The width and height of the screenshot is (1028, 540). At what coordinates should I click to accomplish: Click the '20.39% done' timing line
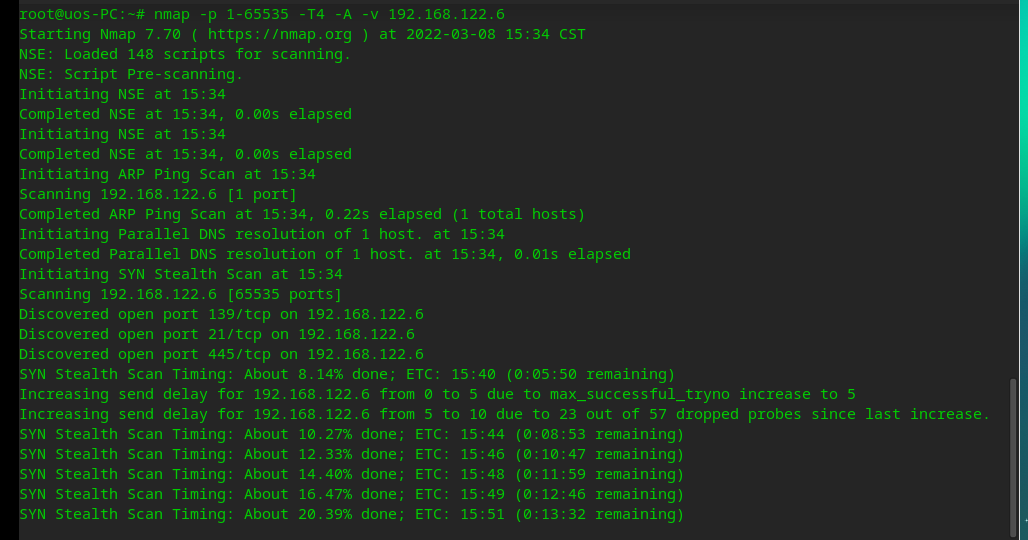click(x=351, y=514)
